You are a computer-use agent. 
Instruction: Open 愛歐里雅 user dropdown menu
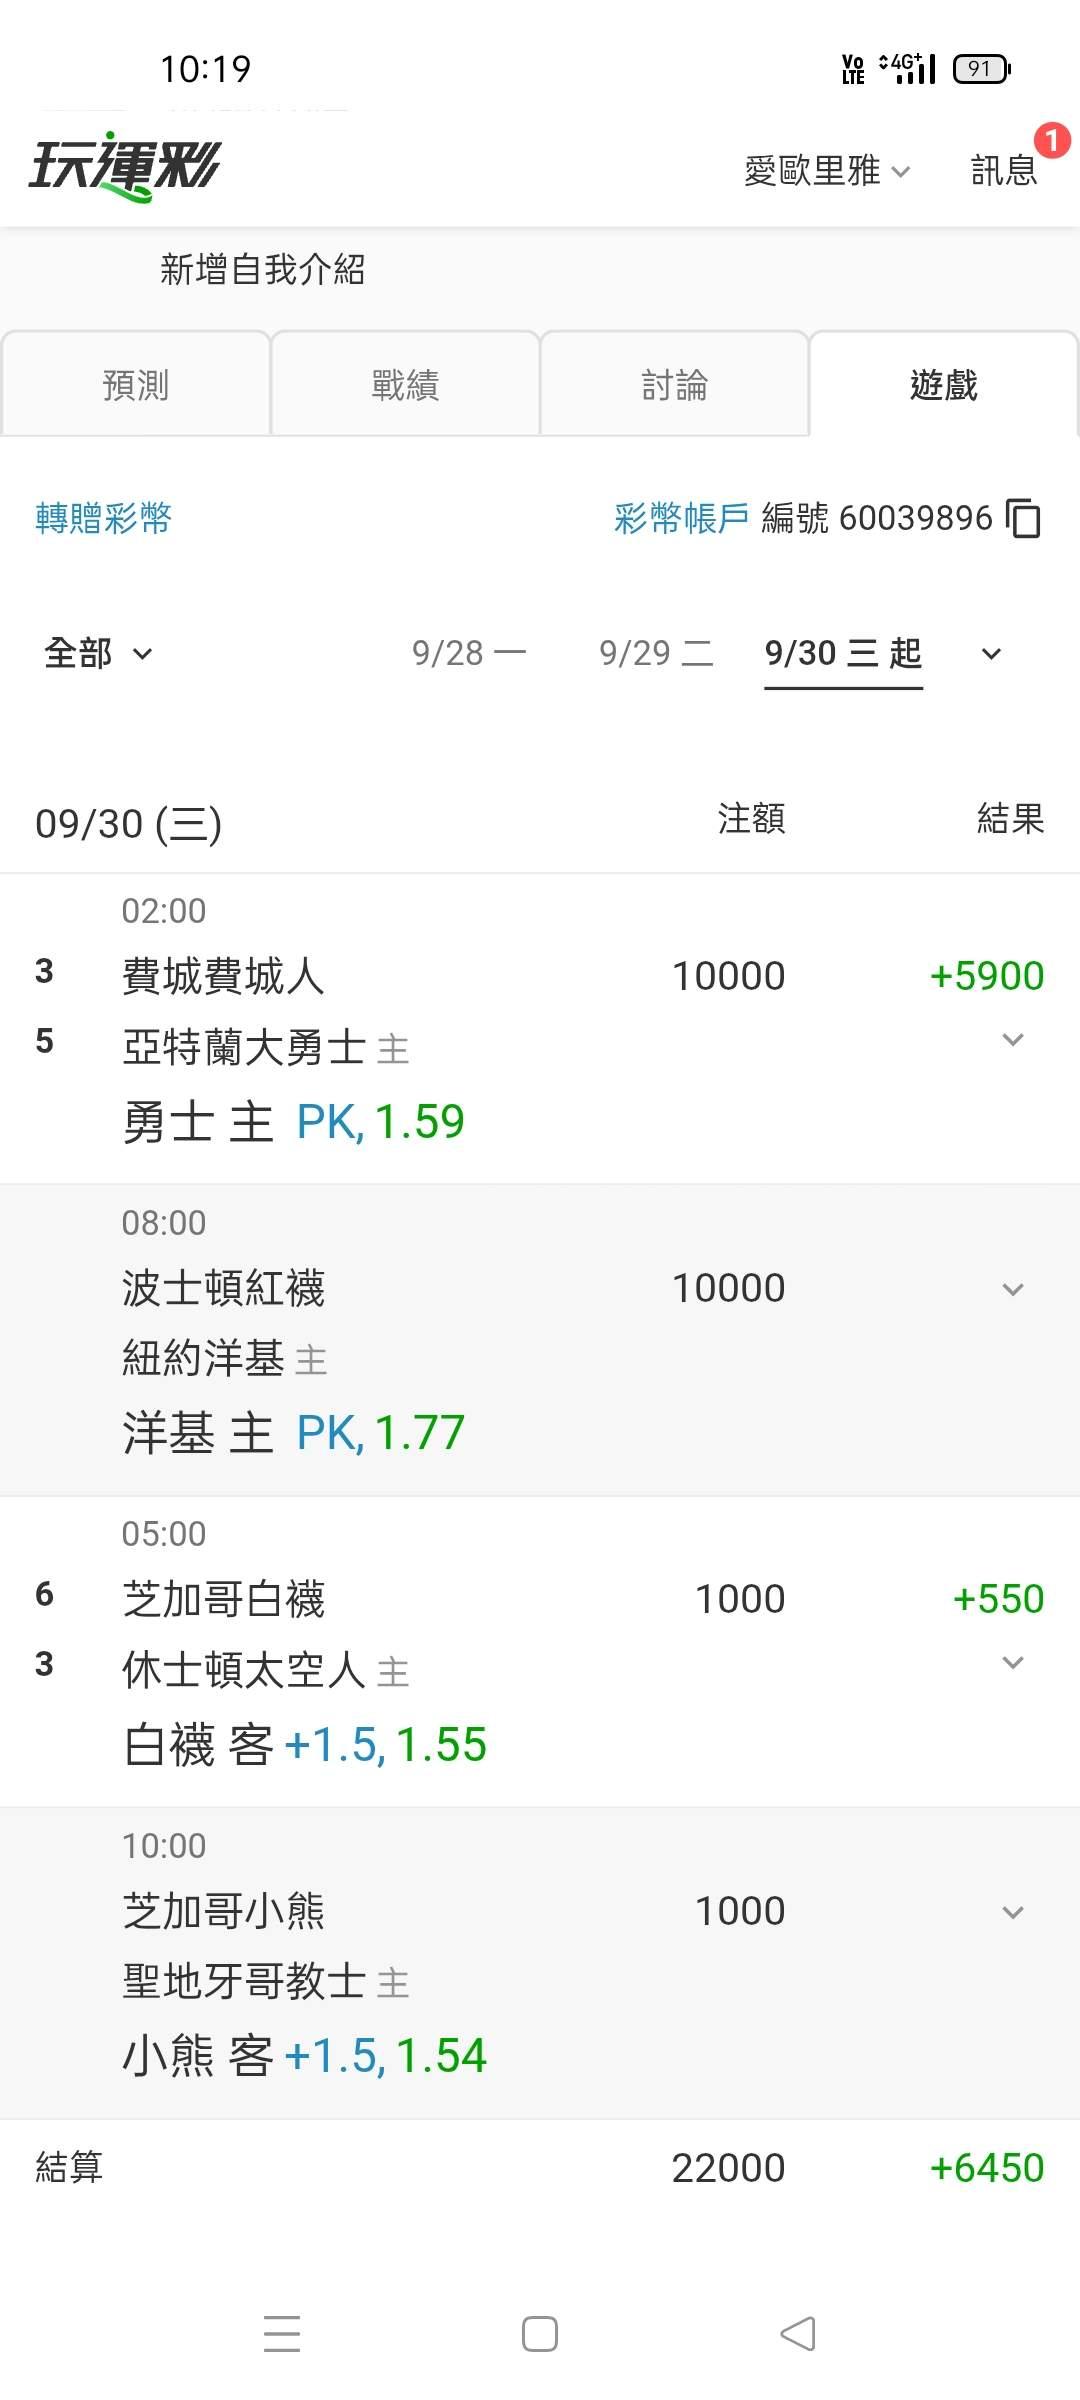(827, 171)
